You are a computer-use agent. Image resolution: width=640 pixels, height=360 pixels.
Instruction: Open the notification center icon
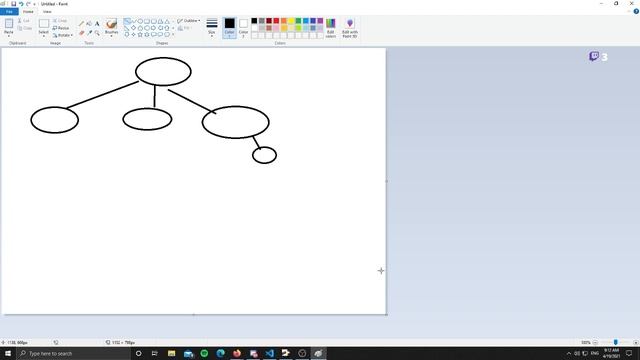(629, 353)
